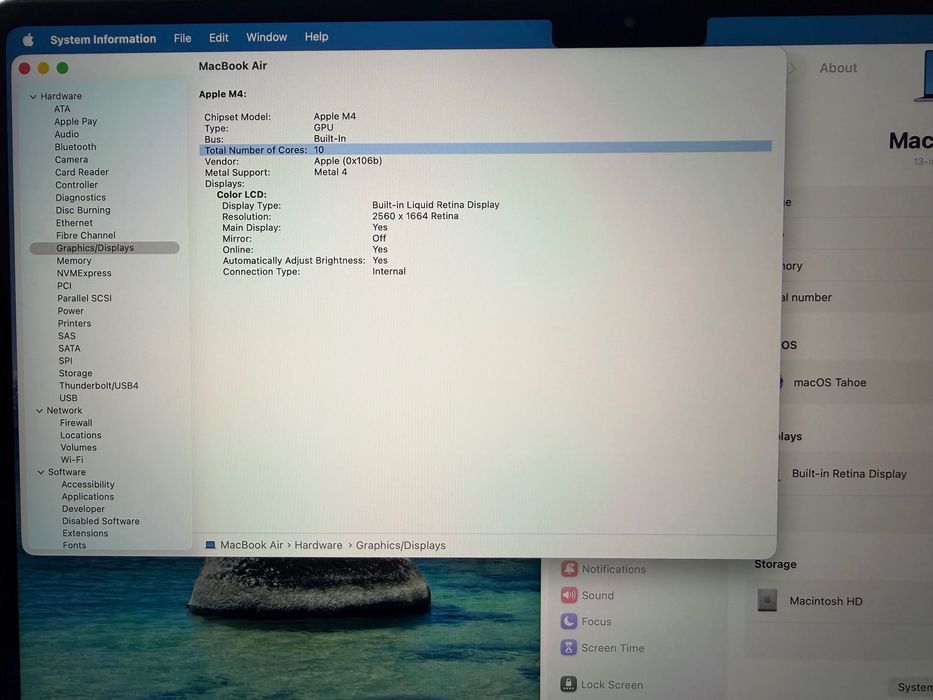Click the red close window button

click(24, 68)
